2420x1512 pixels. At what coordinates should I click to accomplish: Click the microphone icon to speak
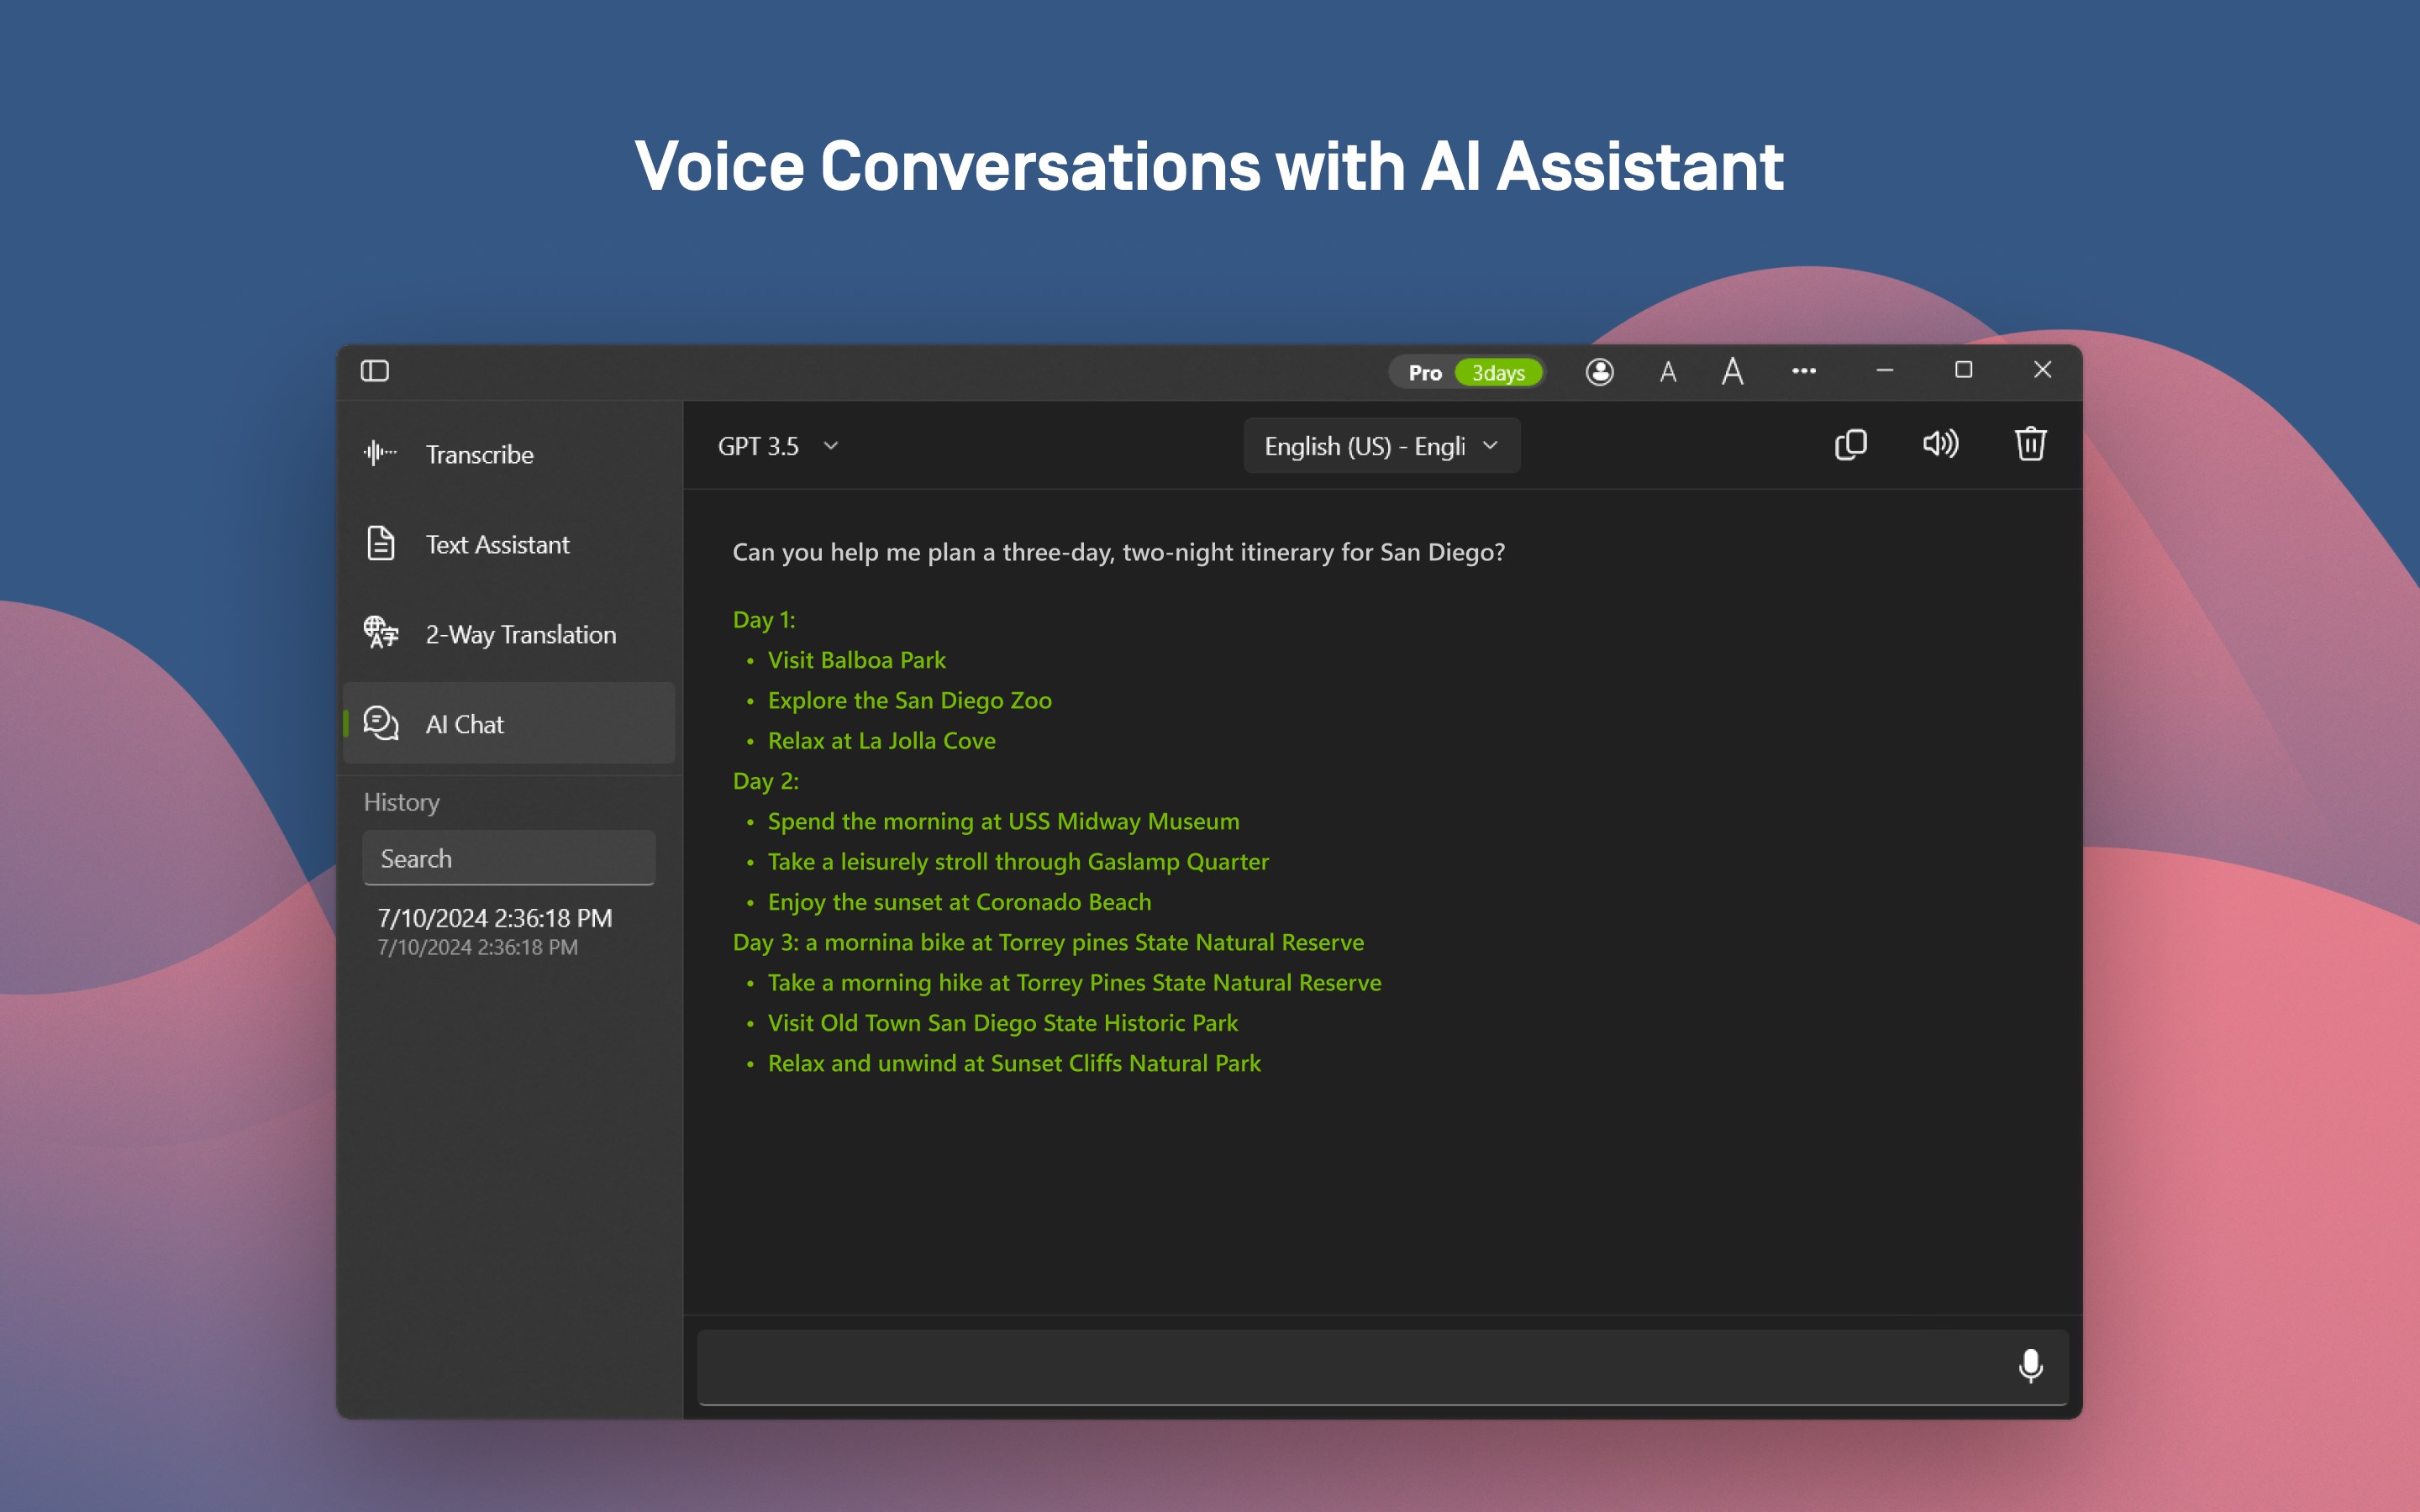[x=2029, y=1365]
